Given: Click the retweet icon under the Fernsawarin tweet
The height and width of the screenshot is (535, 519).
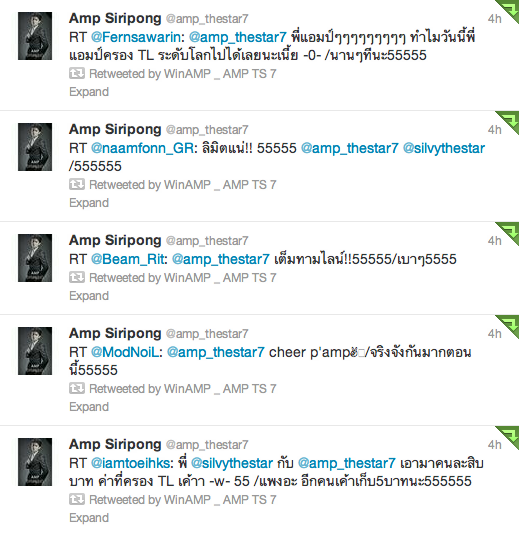Looking at the screenshot, I should 77,73.
